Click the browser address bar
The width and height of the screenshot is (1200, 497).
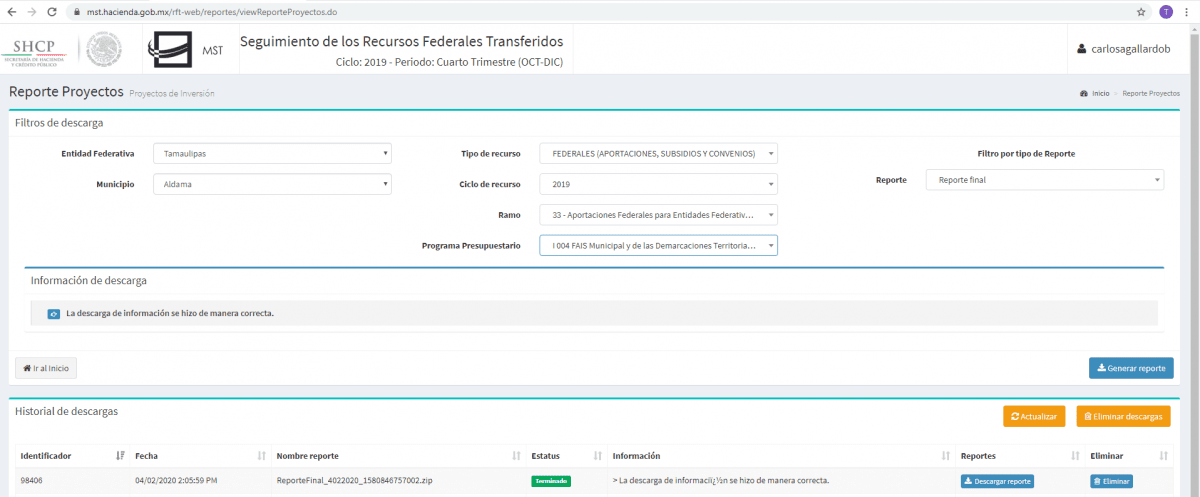(x=600, y=12)
